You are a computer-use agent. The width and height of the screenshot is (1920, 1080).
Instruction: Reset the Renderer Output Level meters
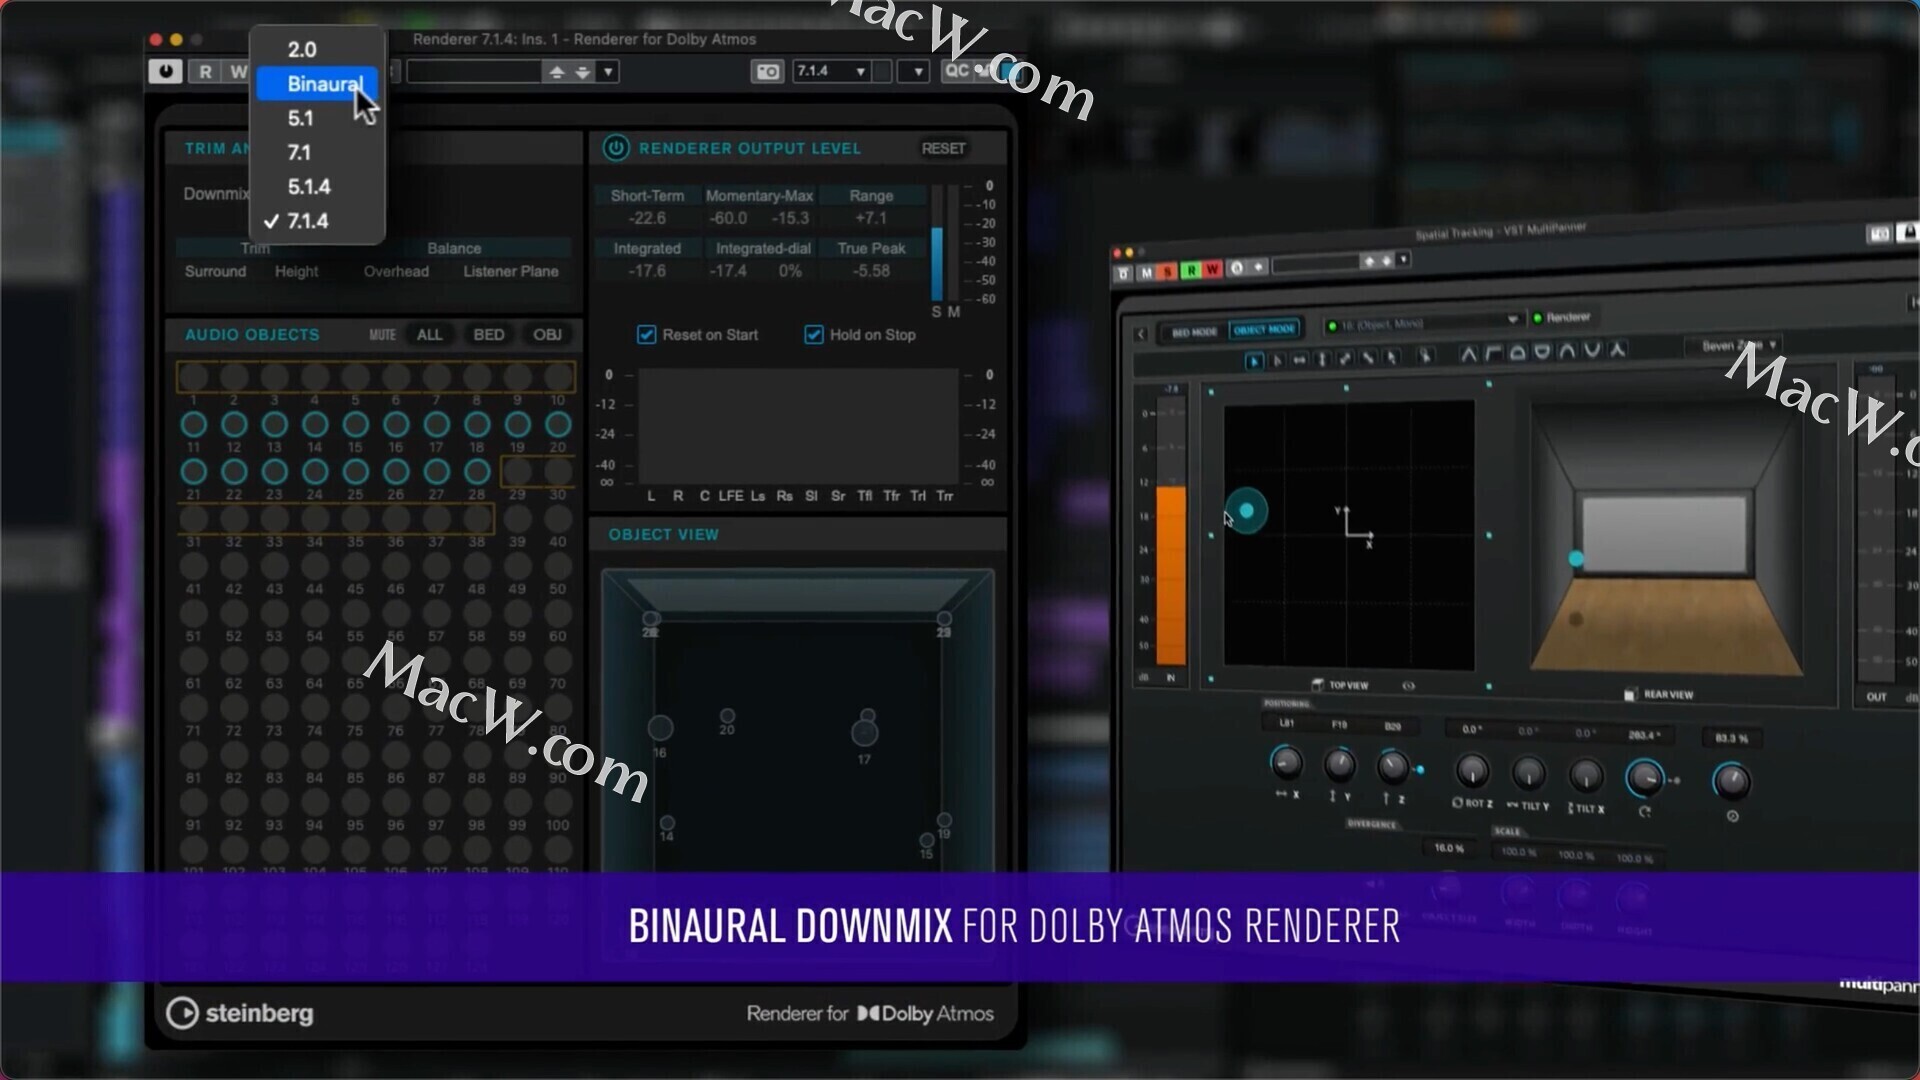coord(943,148)
